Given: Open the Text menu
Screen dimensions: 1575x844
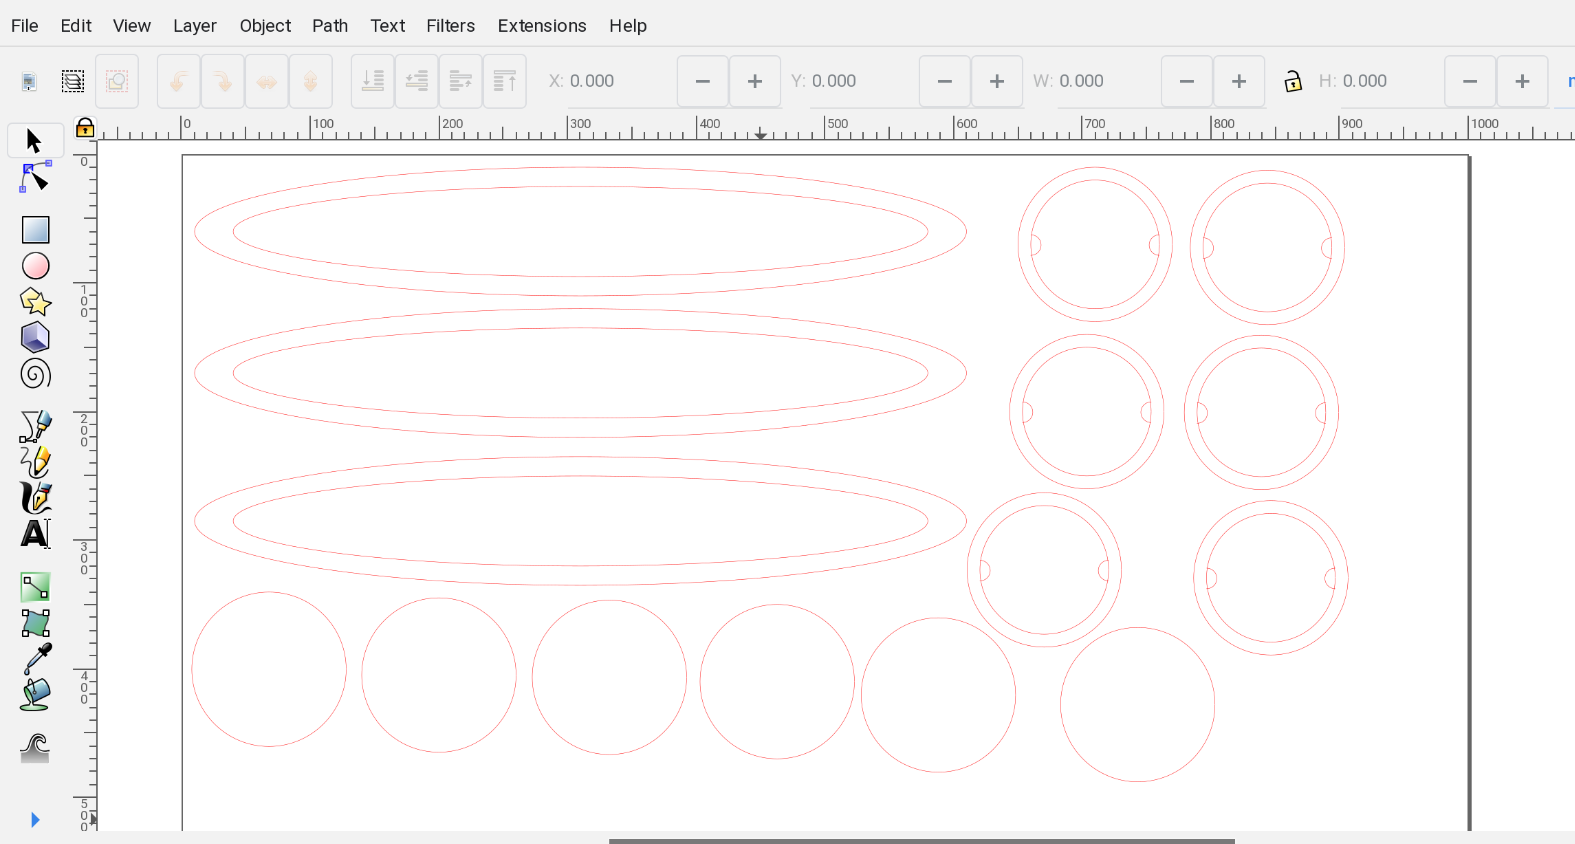Looking at the screenshot, I should point(388,26).
